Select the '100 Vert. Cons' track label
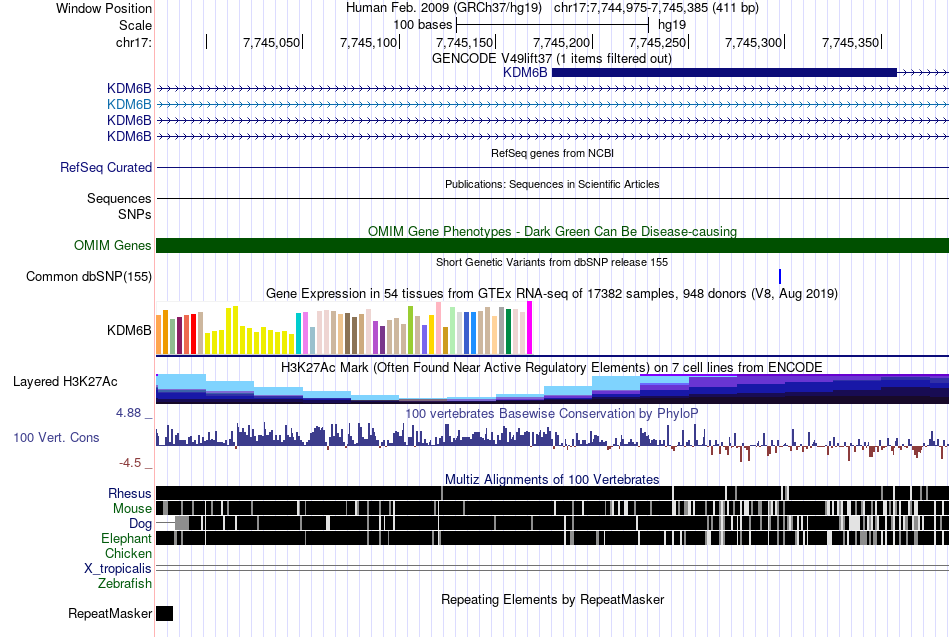The width and height of the screenshot is (950, 637). 56,438
